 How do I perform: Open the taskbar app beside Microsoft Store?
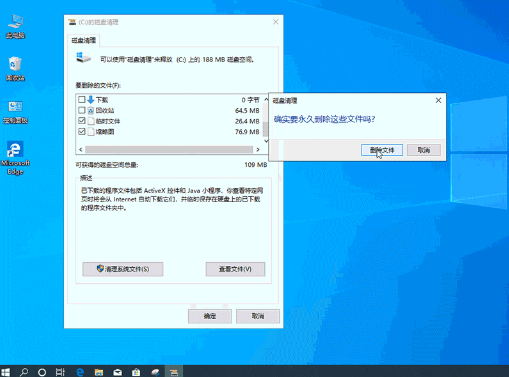tap(155, 372)
